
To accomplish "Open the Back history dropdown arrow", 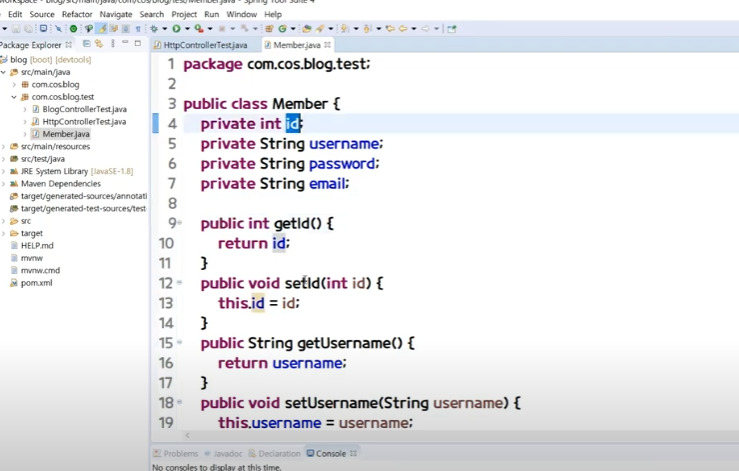I will tap(413, 29).
